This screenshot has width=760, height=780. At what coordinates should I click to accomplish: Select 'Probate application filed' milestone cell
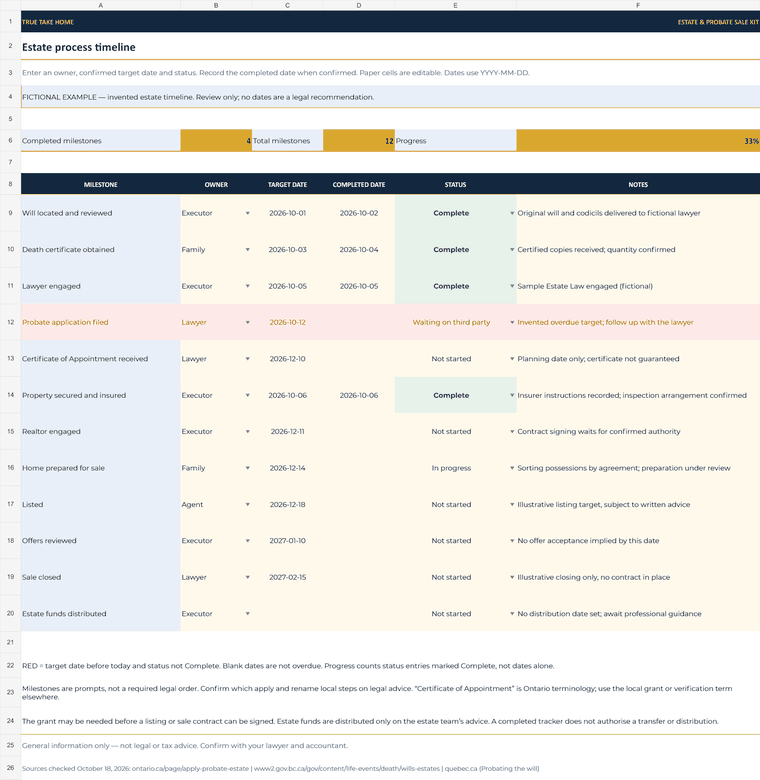100,322
